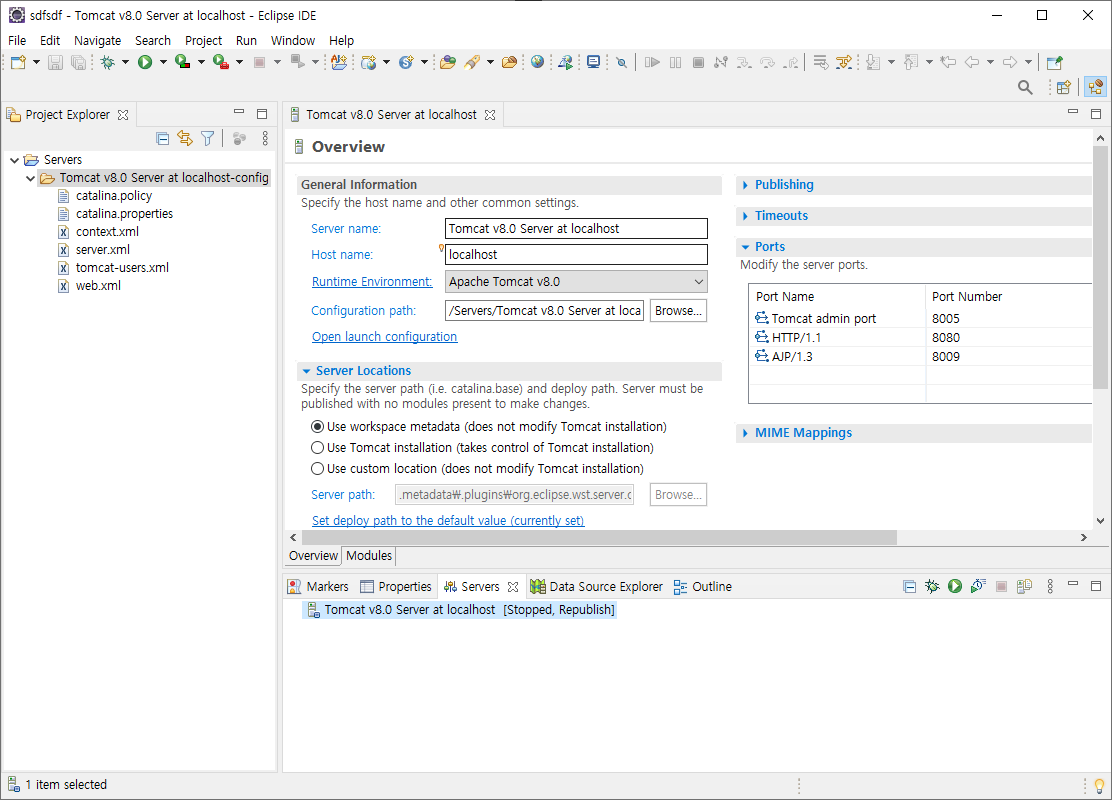Open the Project menu

[204, 40]
